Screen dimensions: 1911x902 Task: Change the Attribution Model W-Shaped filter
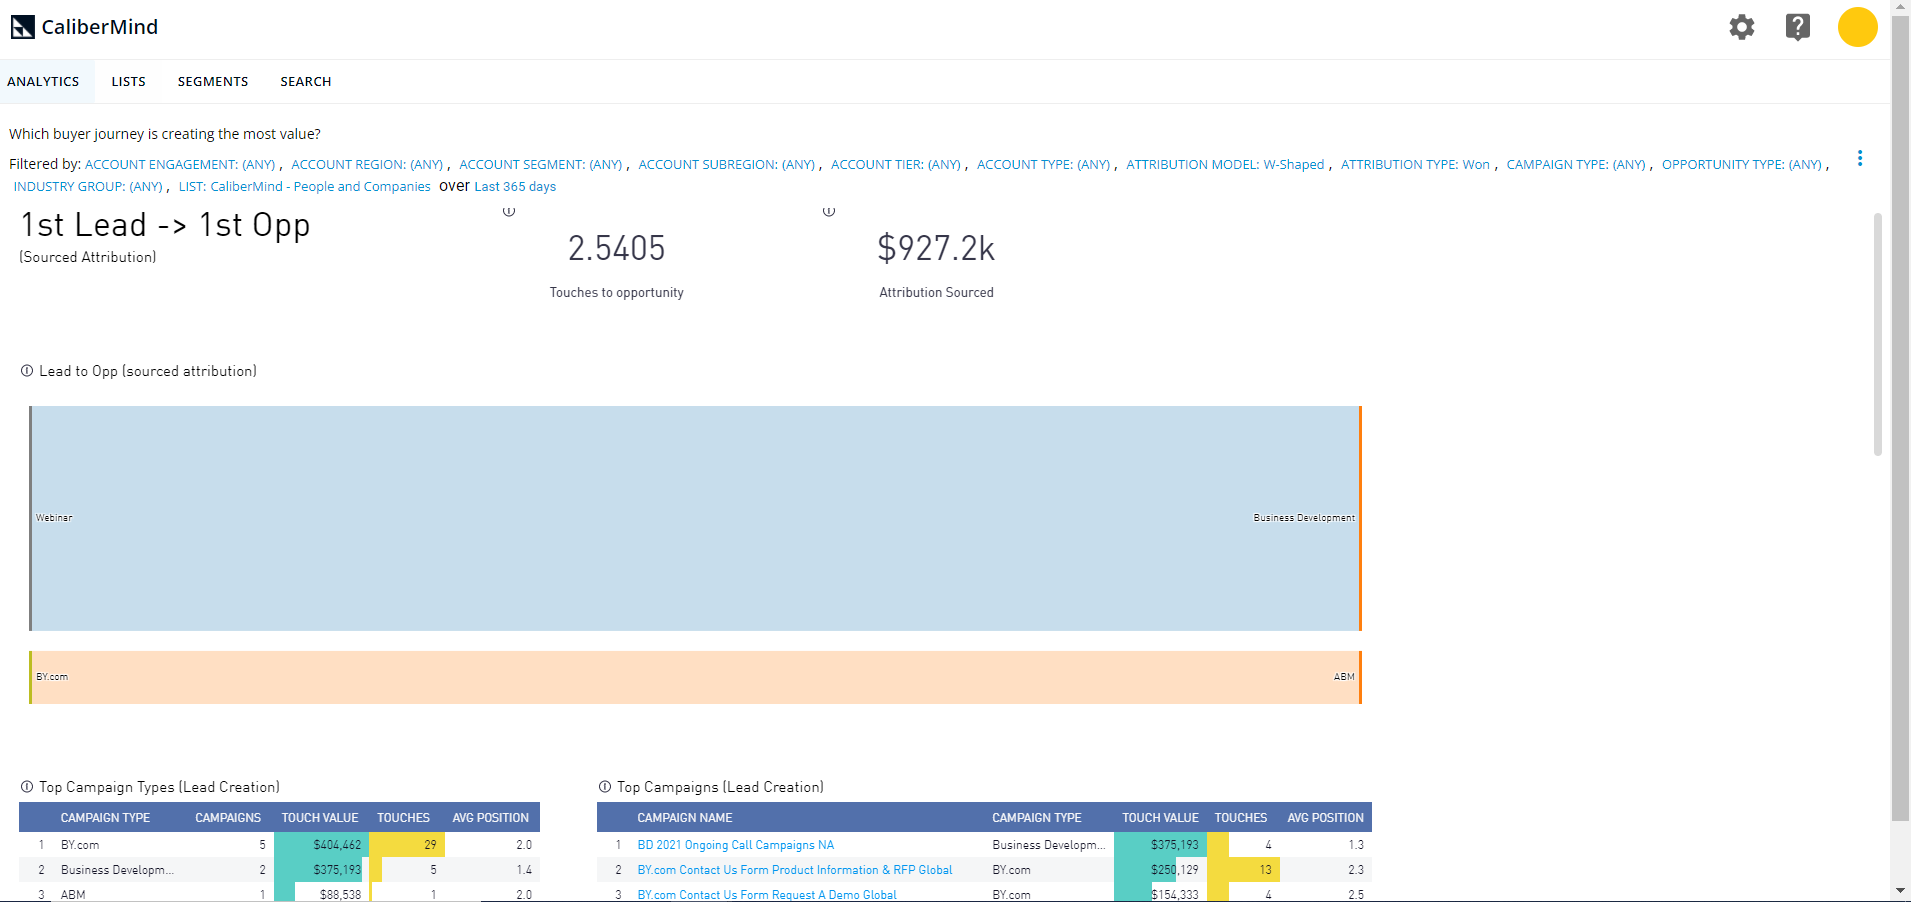(x=1225, y=165)
